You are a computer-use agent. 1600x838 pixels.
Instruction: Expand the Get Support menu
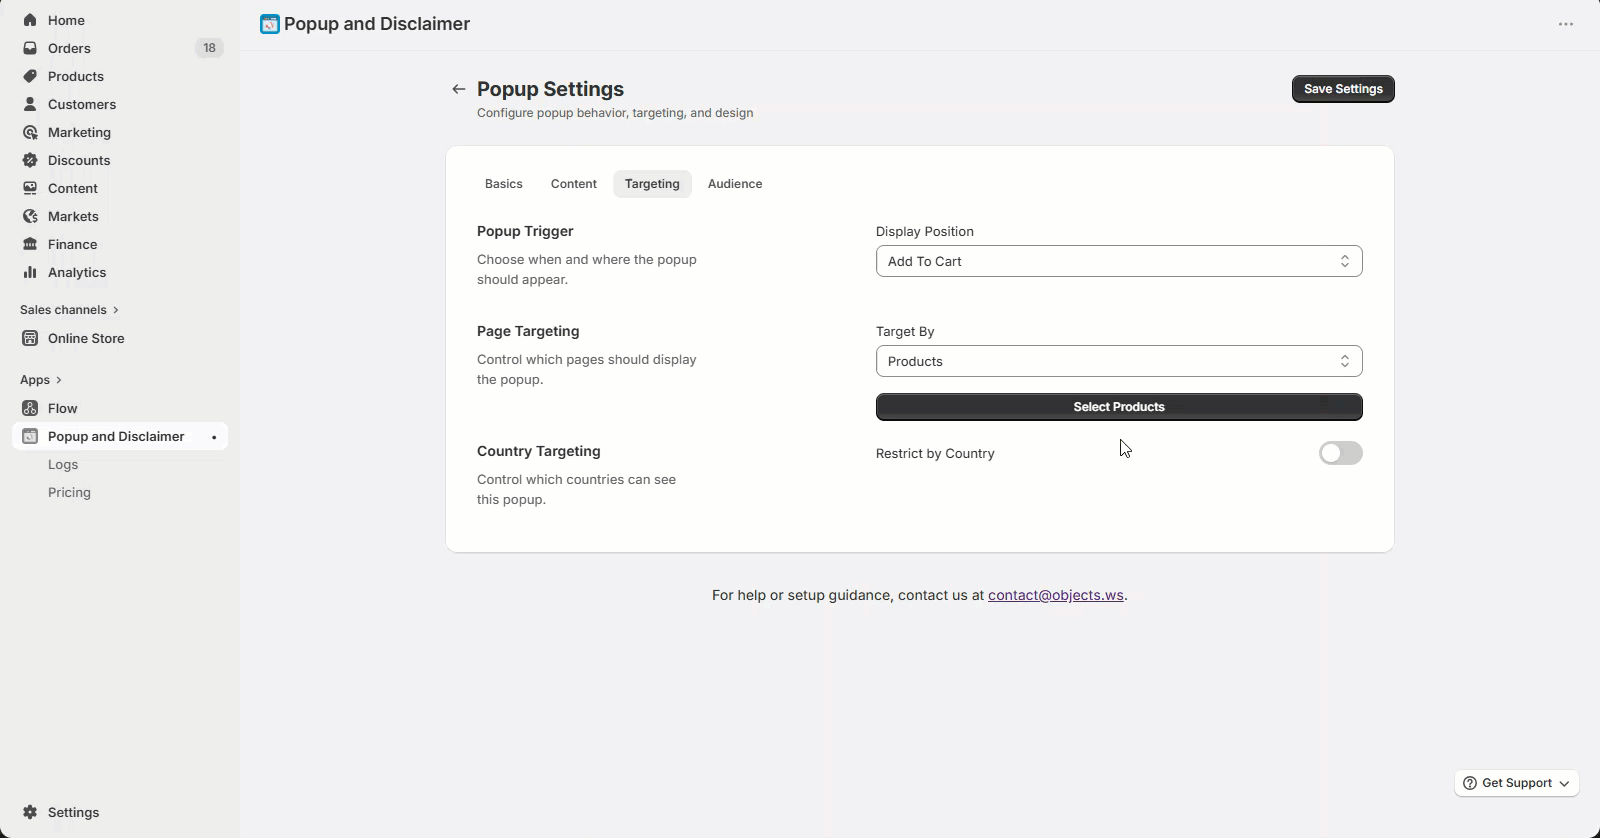[1516, 783]
